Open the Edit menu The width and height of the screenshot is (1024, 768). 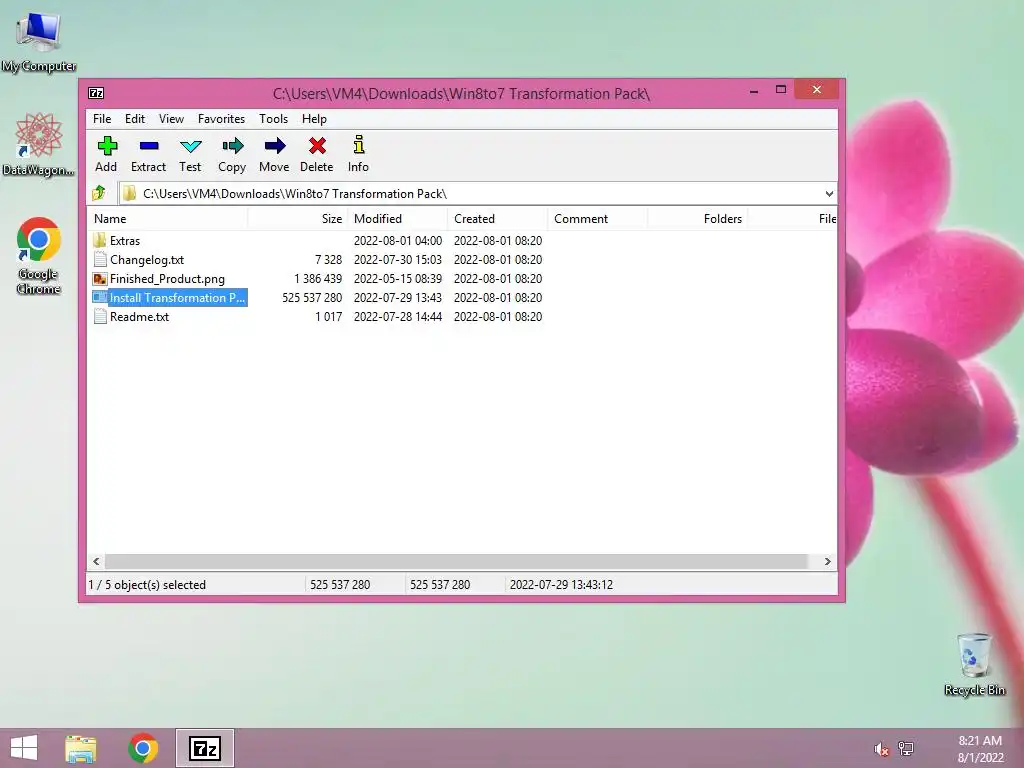[x=135, y=119]
